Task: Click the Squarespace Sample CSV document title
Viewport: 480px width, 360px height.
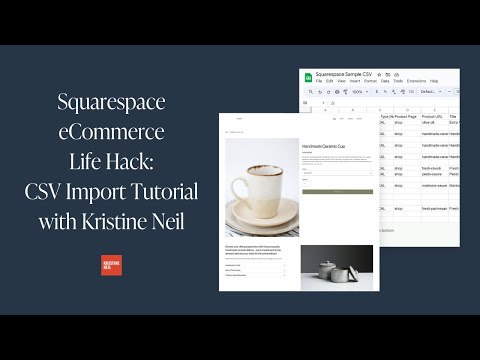Action: (x=344, y=74)
